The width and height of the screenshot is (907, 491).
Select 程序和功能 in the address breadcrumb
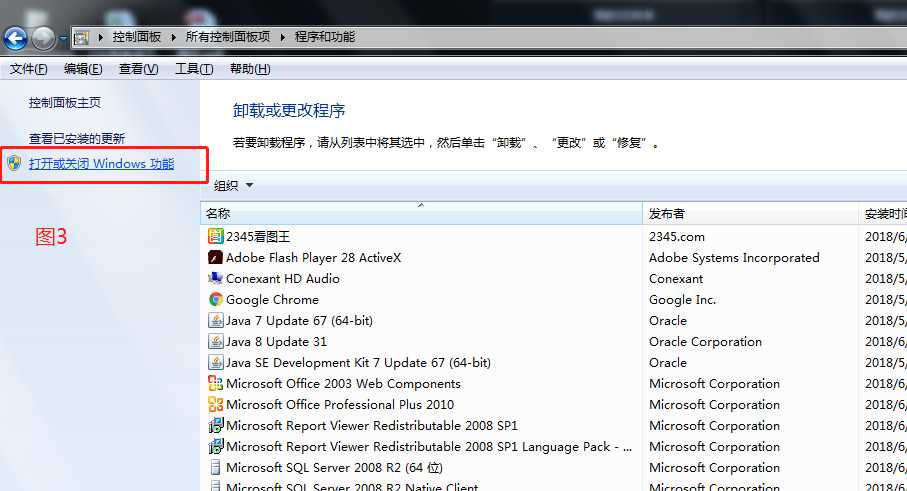tap(325, 37)
